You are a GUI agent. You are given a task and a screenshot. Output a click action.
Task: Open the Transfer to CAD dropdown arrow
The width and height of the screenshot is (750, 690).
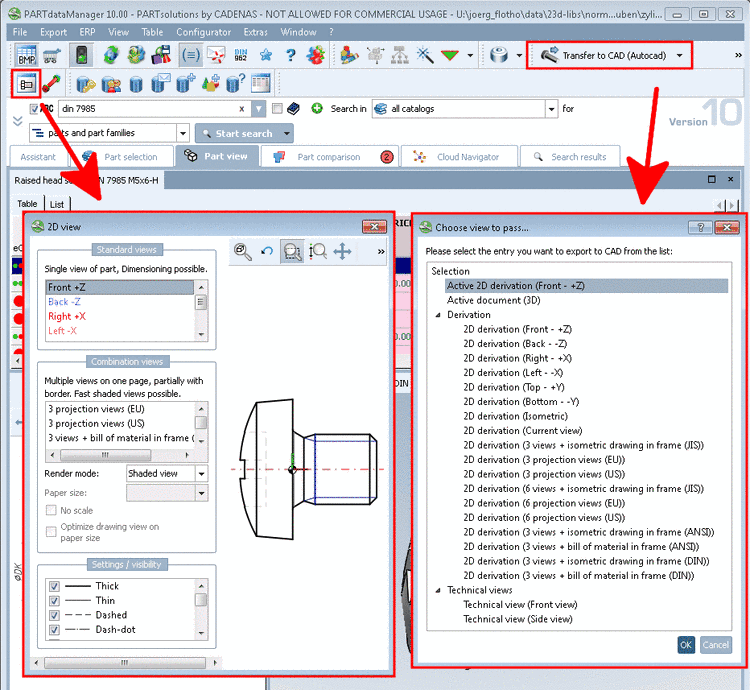[x=680, y=55]
